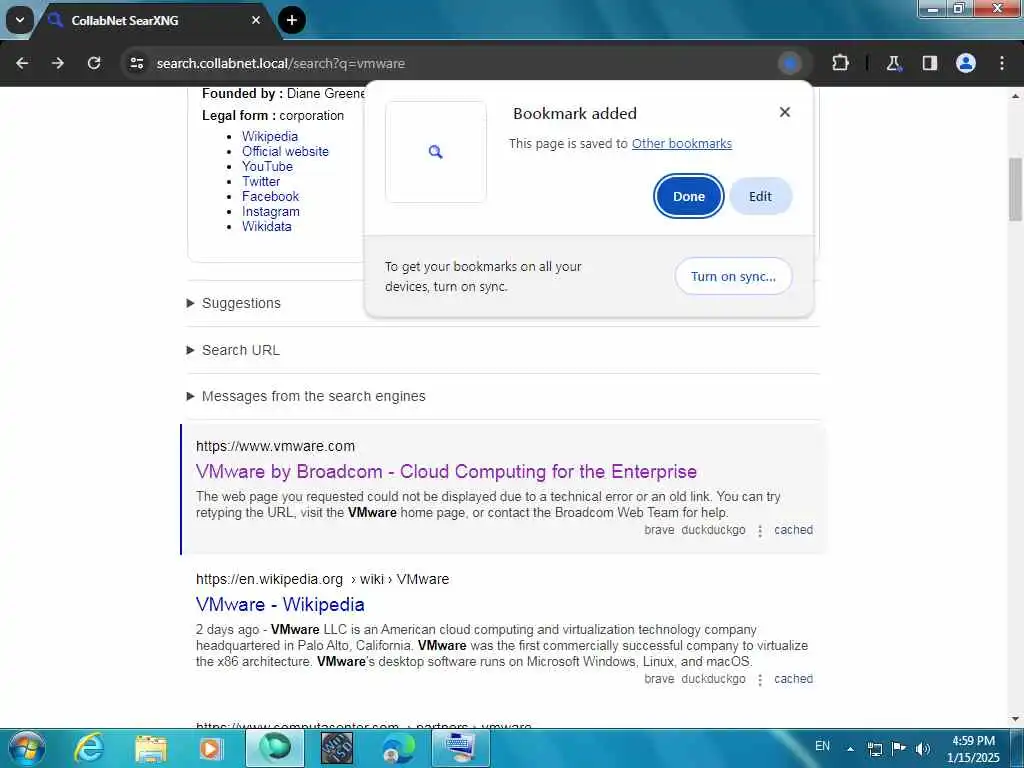1024x768 pixels.
Task: Open the taskbar clock showing 4:59 PM
Action: point(973,749)
